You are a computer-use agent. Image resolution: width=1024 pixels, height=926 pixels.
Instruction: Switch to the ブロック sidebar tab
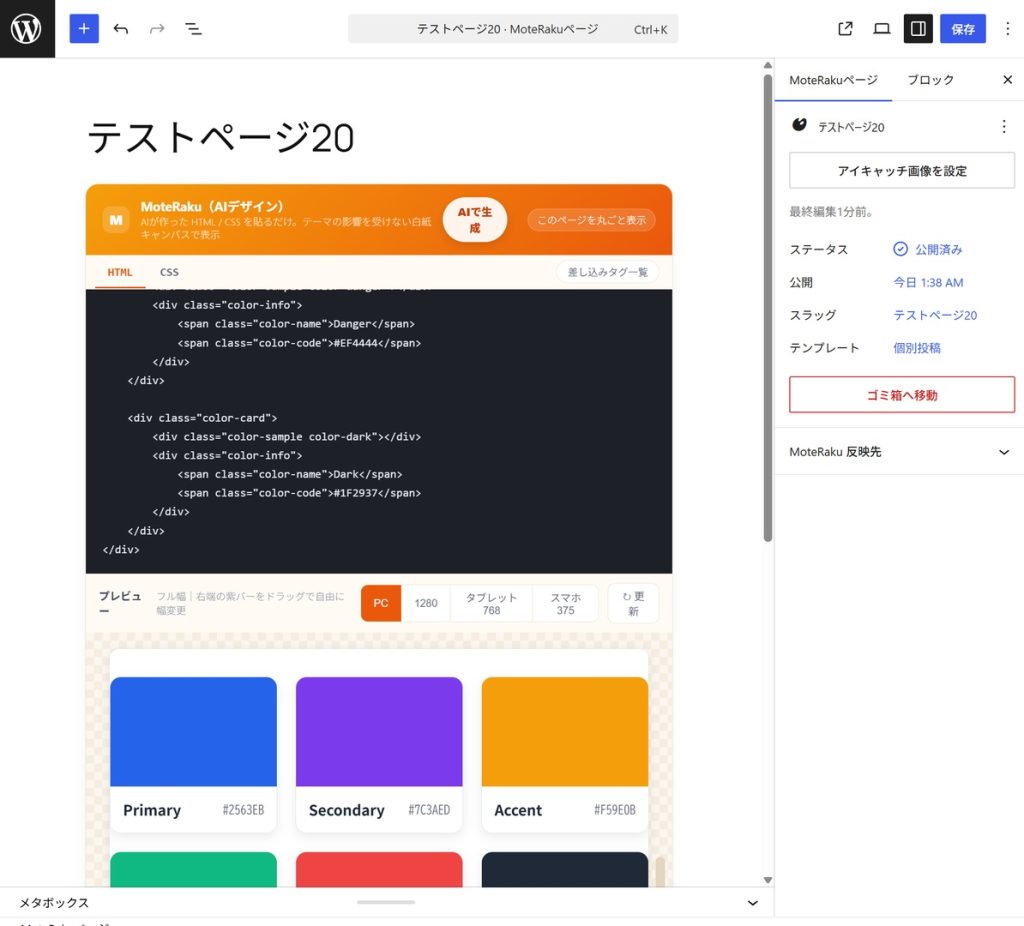point(930,80)
